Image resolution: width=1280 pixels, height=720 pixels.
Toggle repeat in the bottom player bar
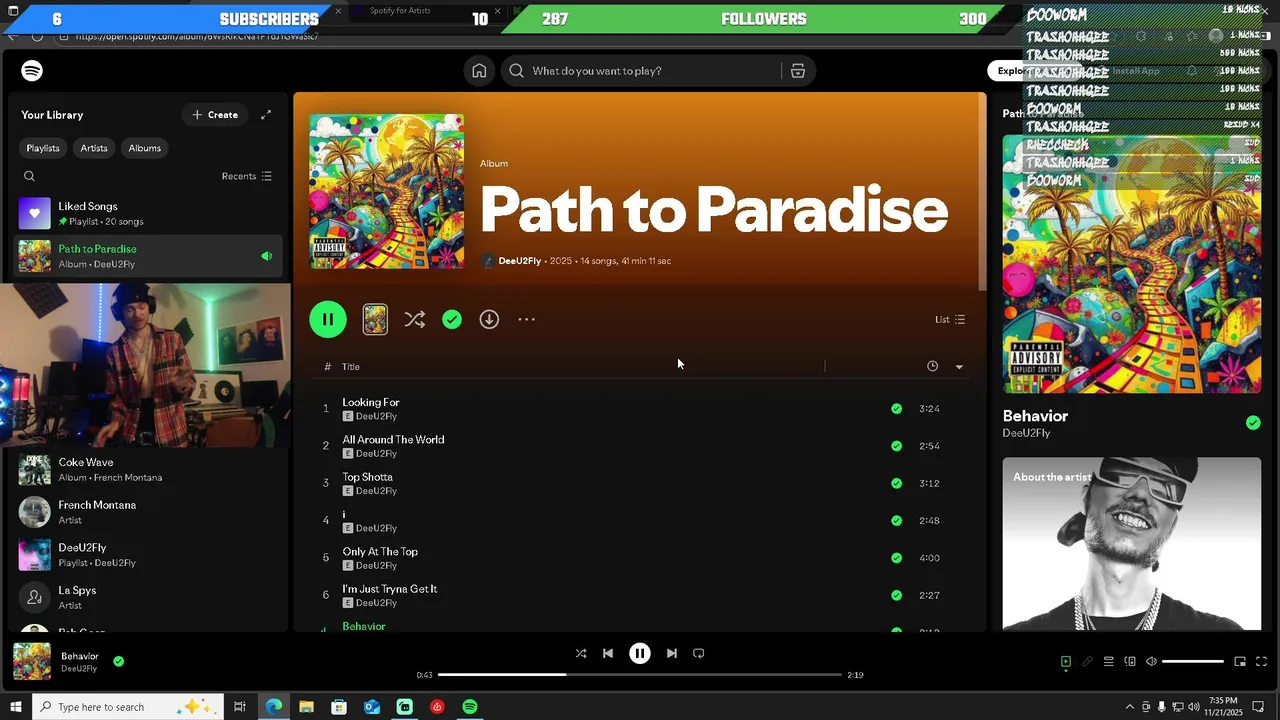[x=699, y=653]
